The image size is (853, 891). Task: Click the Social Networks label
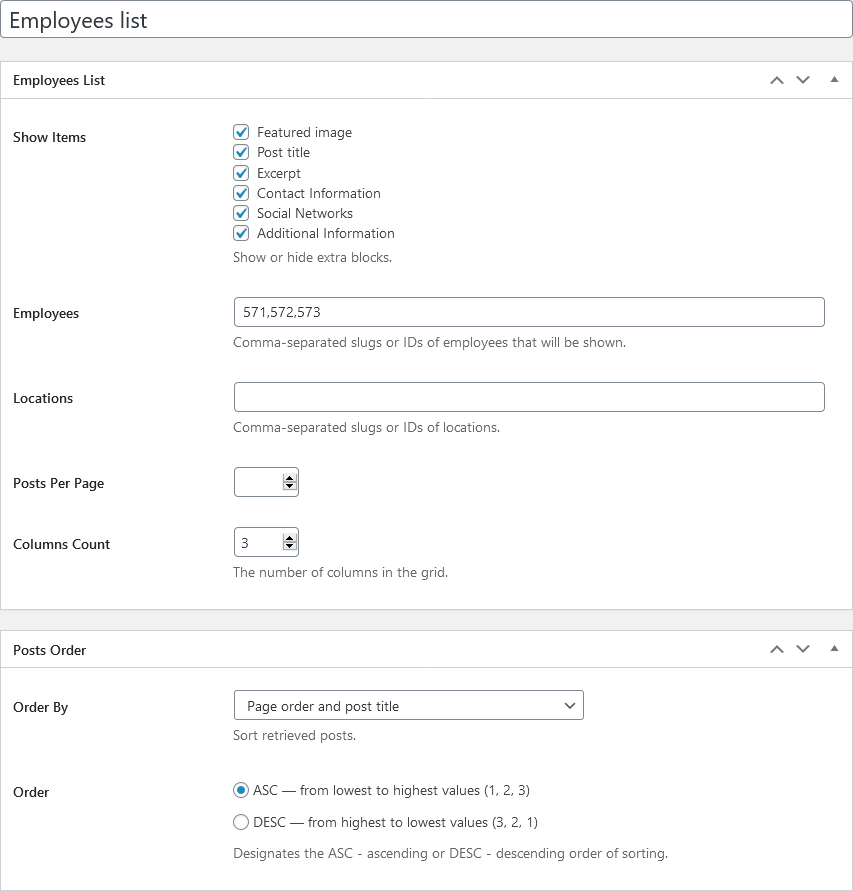pos(305,213)
